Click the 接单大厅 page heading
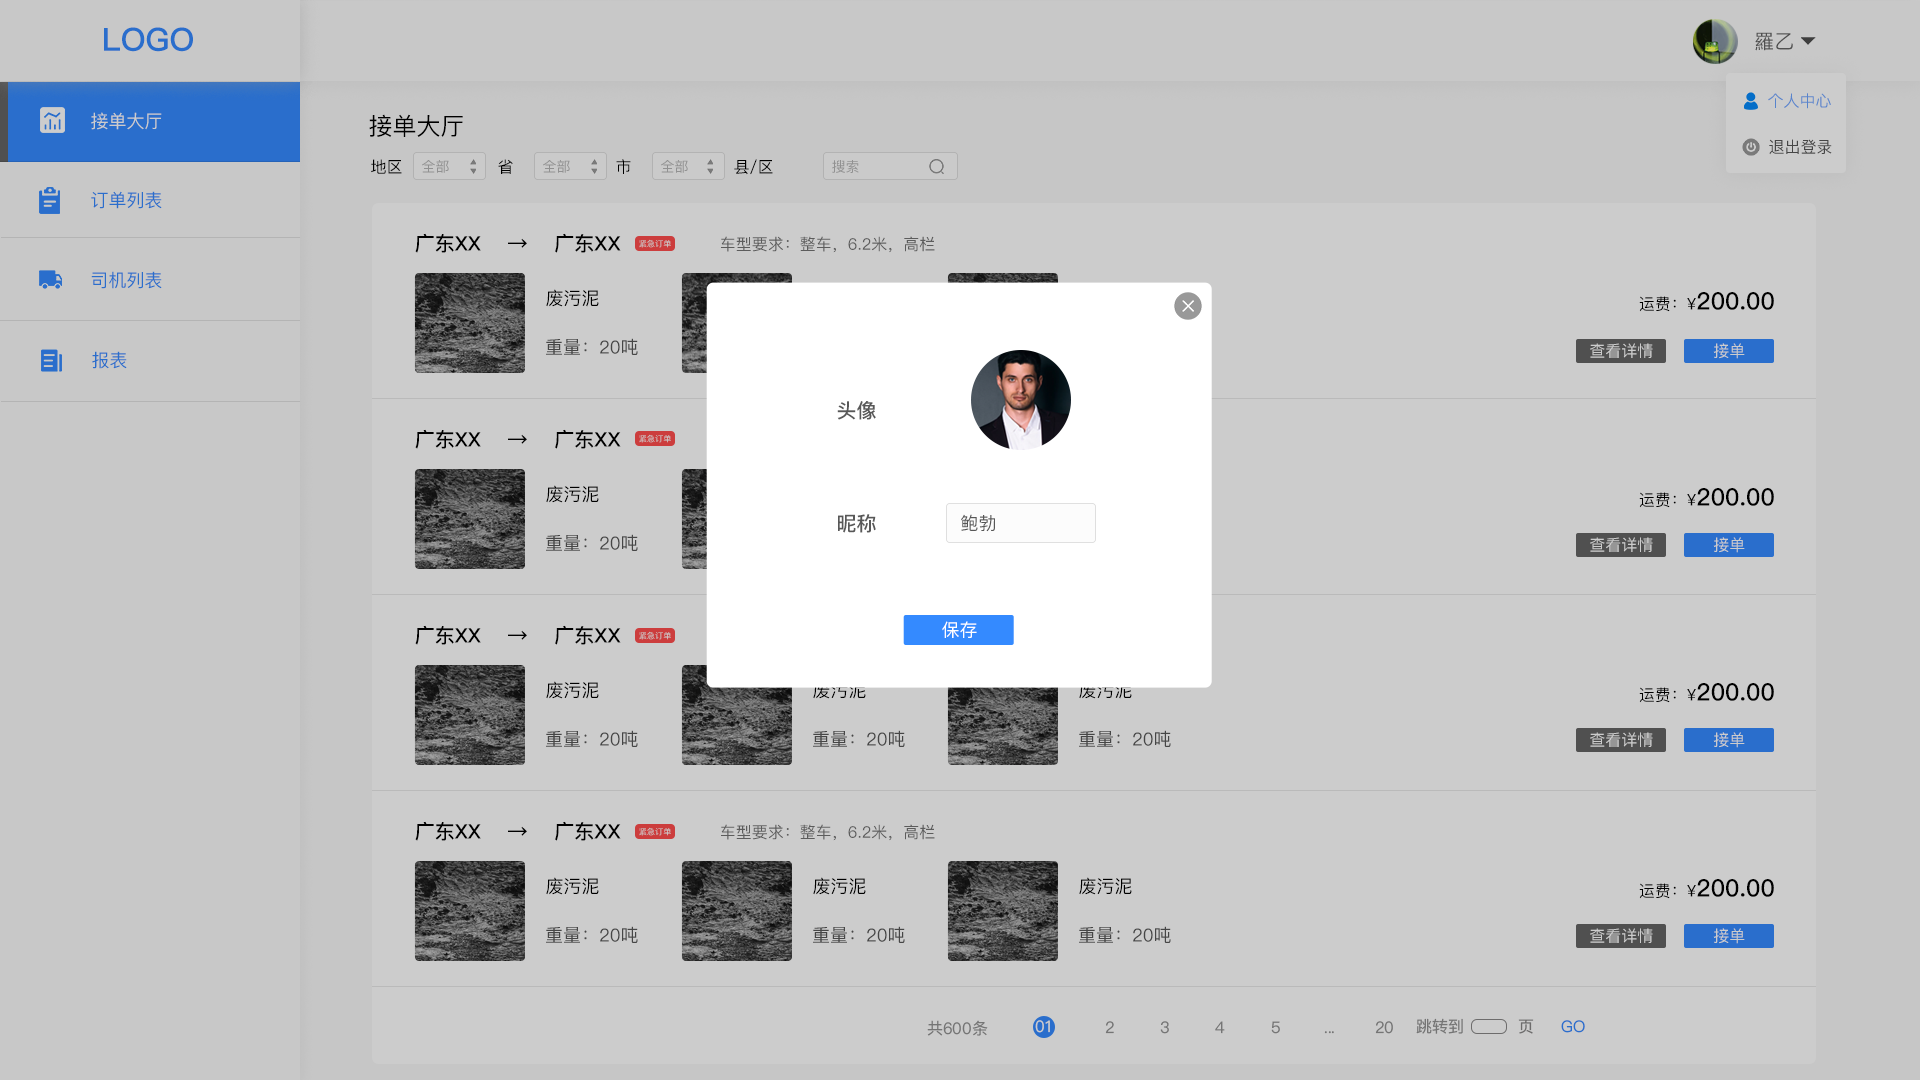This screenshot has height=1080, width=1920. (416, 126)
